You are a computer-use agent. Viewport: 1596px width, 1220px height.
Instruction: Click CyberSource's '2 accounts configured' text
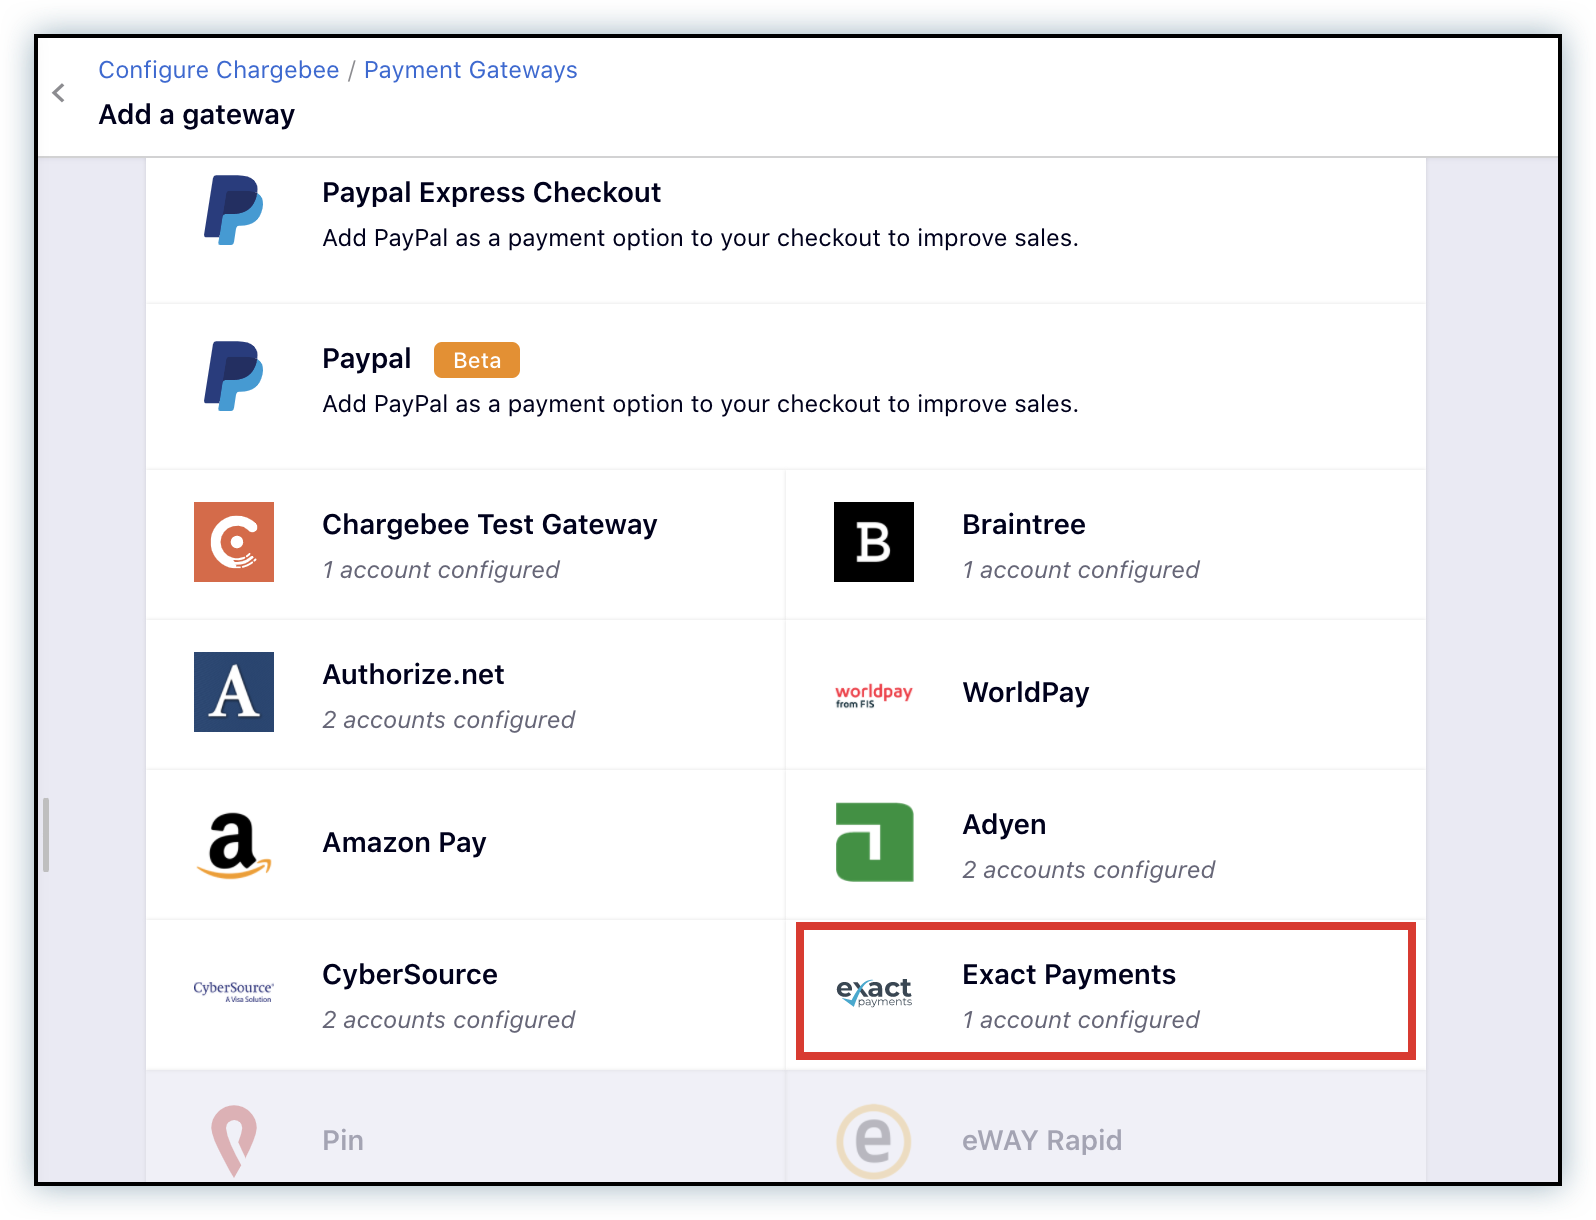click(x=448, y=1020)
